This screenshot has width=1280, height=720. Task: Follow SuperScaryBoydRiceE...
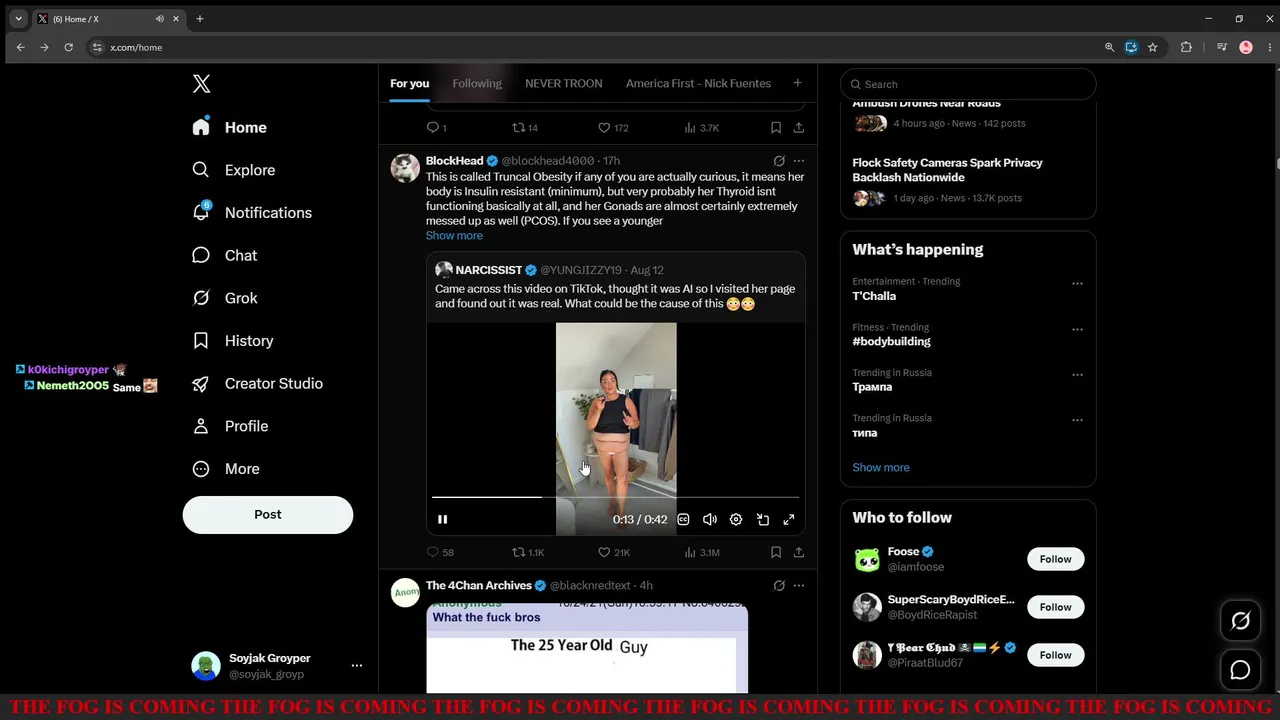point(1055,607)
